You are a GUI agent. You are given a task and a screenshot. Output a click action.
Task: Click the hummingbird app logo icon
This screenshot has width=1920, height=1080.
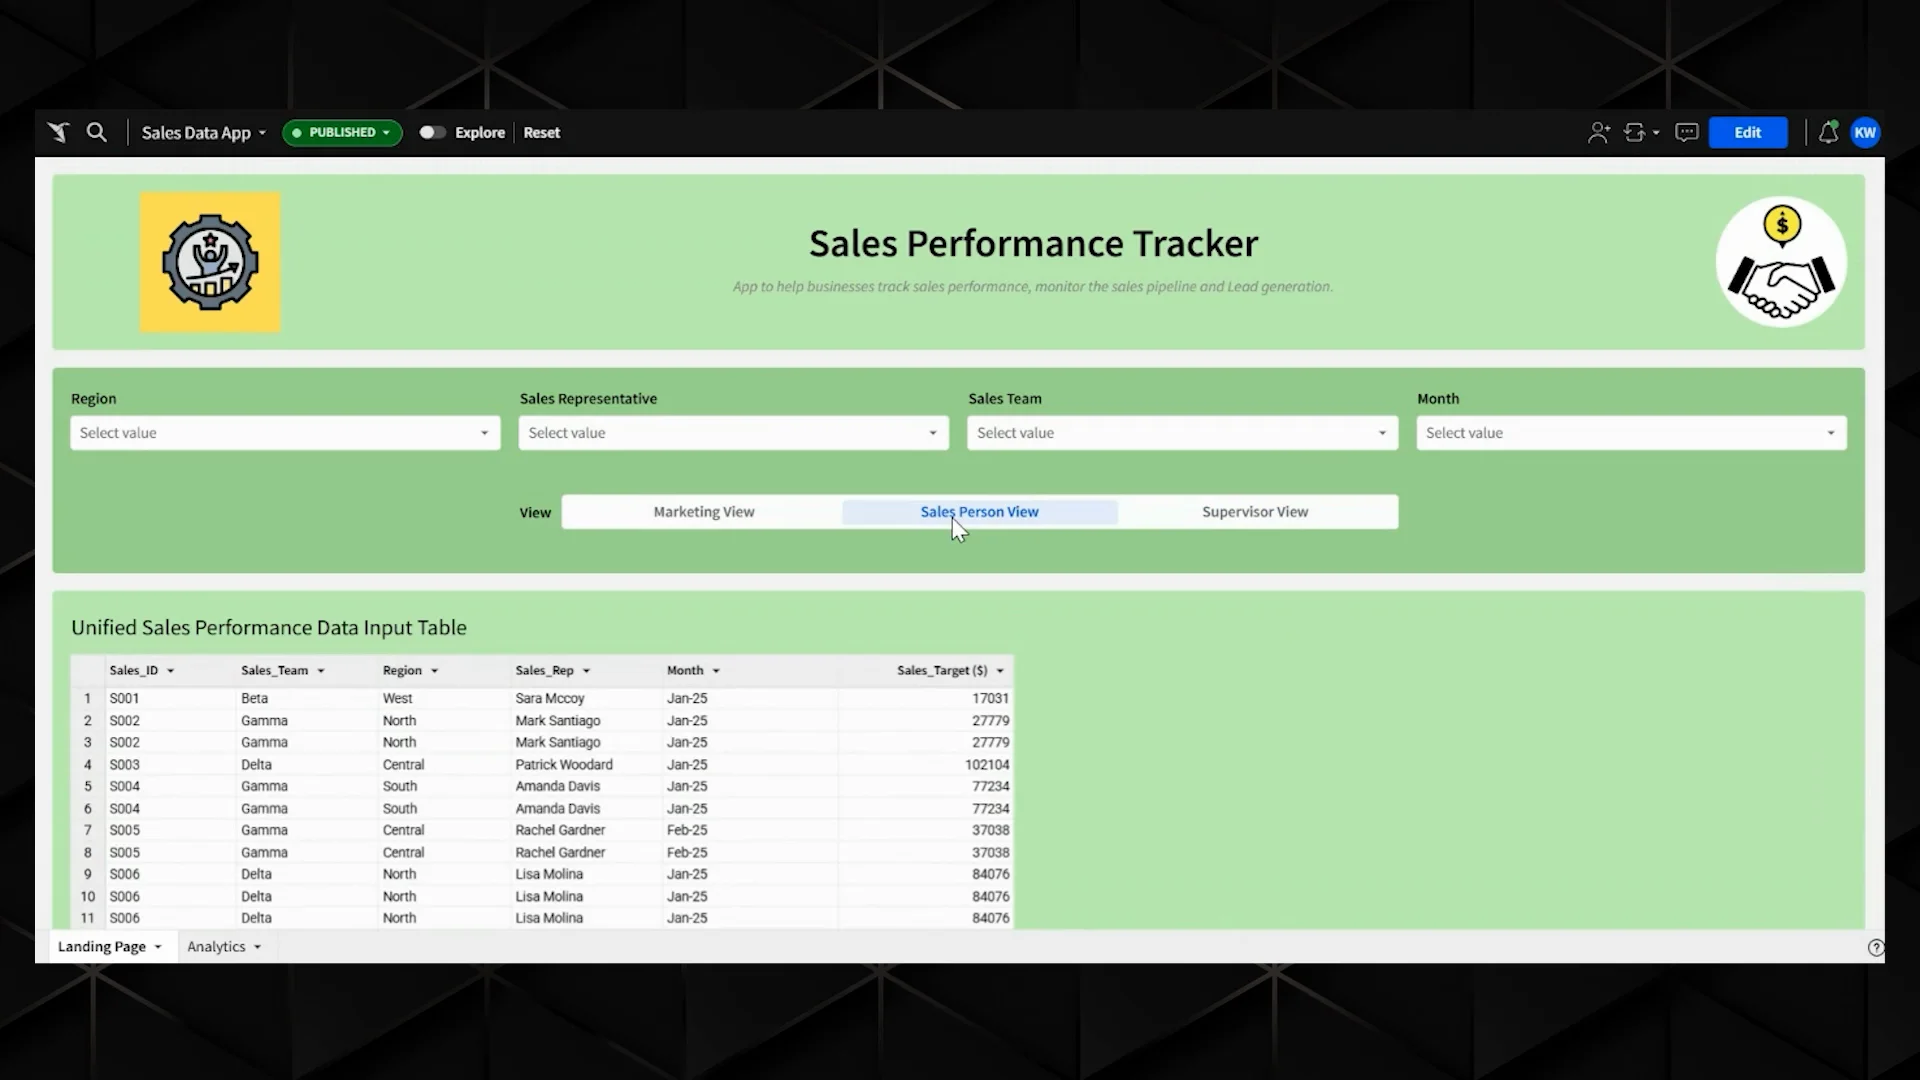pyautogui.click(x=57, y=132)
